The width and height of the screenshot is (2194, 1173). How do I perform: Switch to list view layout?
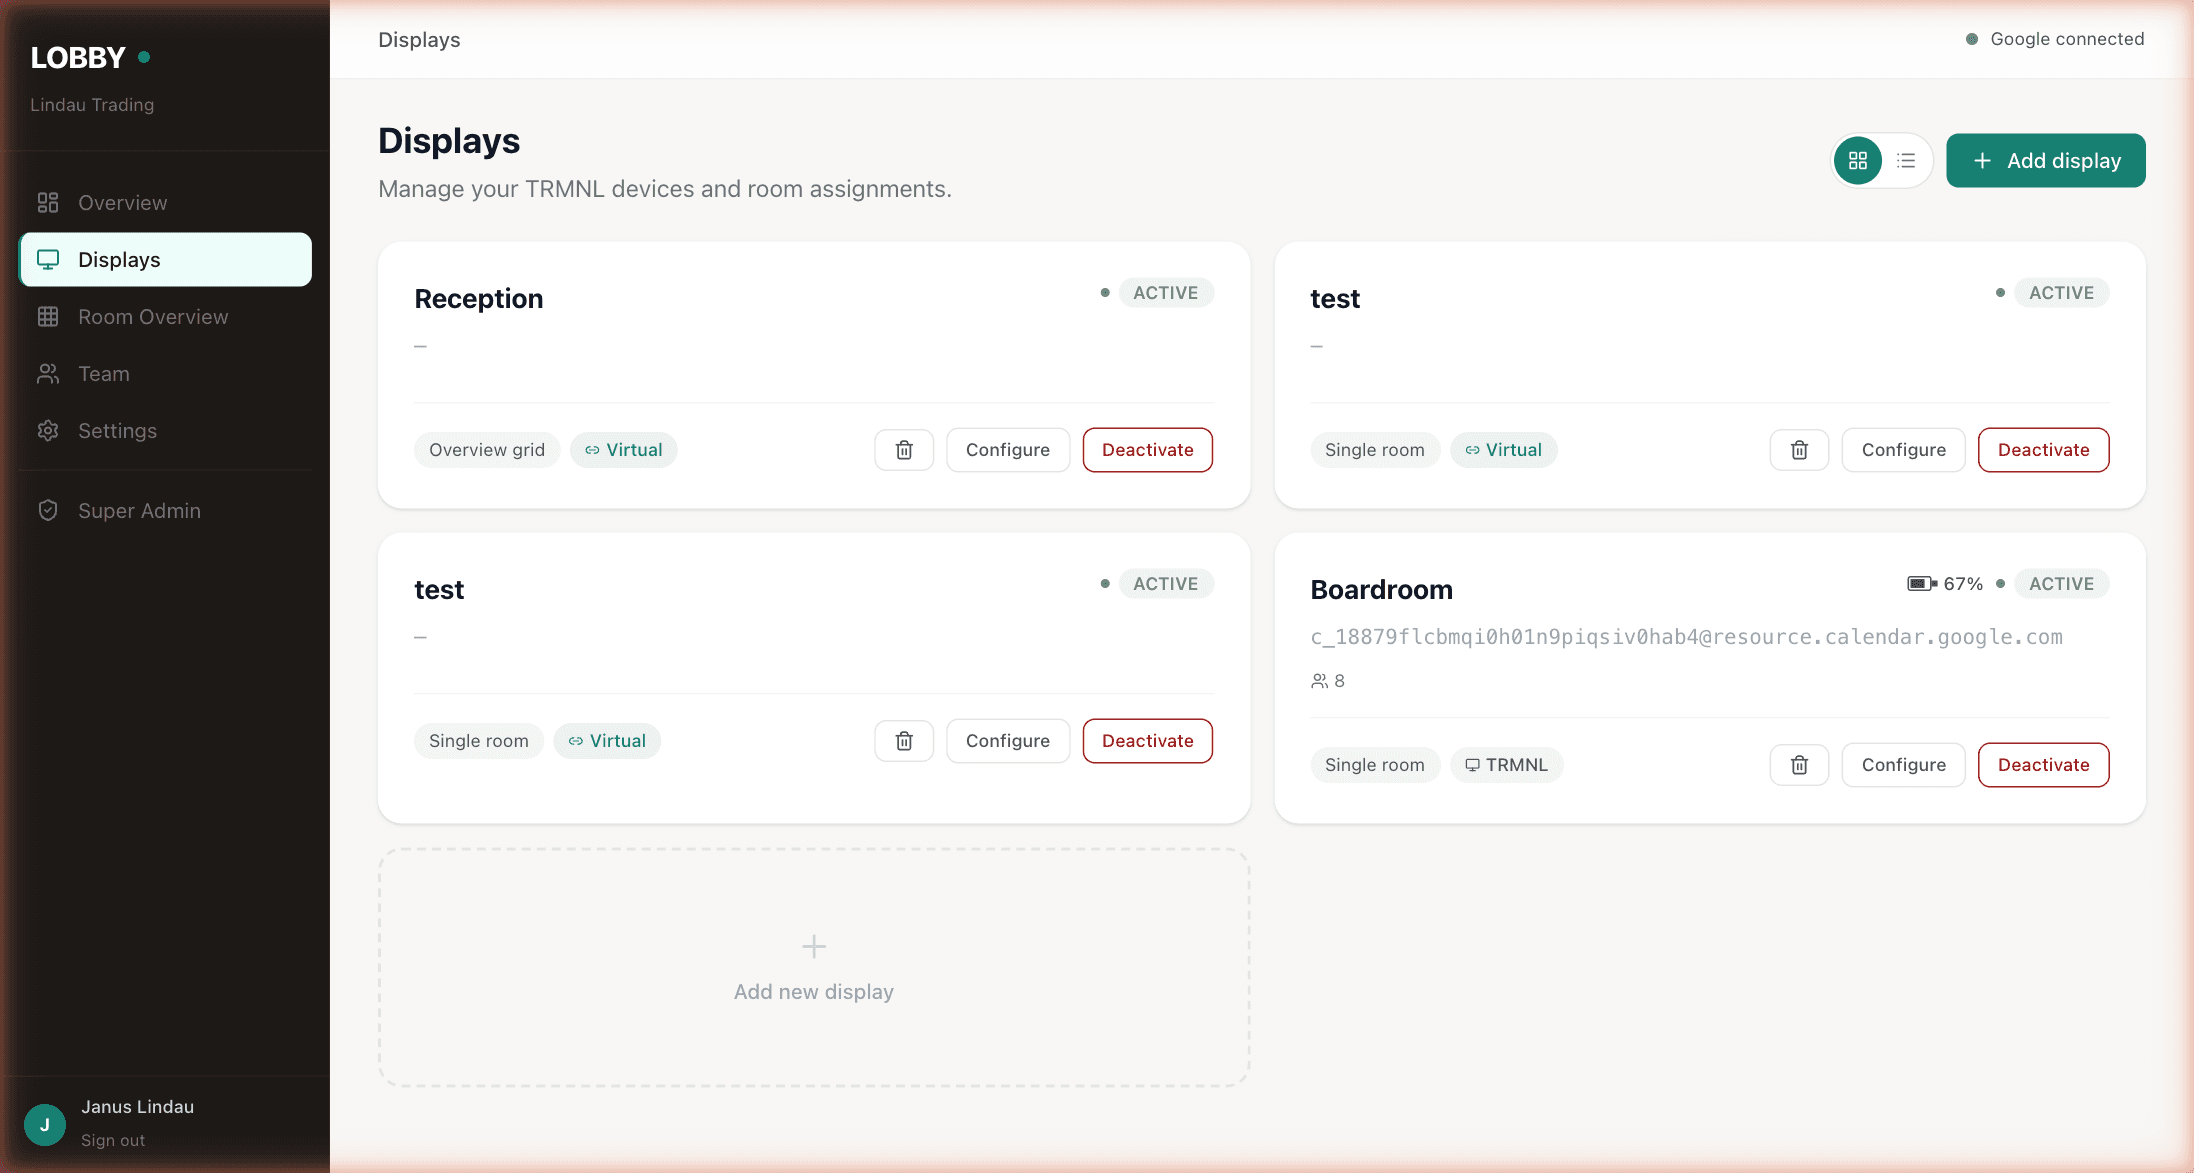pyautogui.click(x=1906, y=161)
